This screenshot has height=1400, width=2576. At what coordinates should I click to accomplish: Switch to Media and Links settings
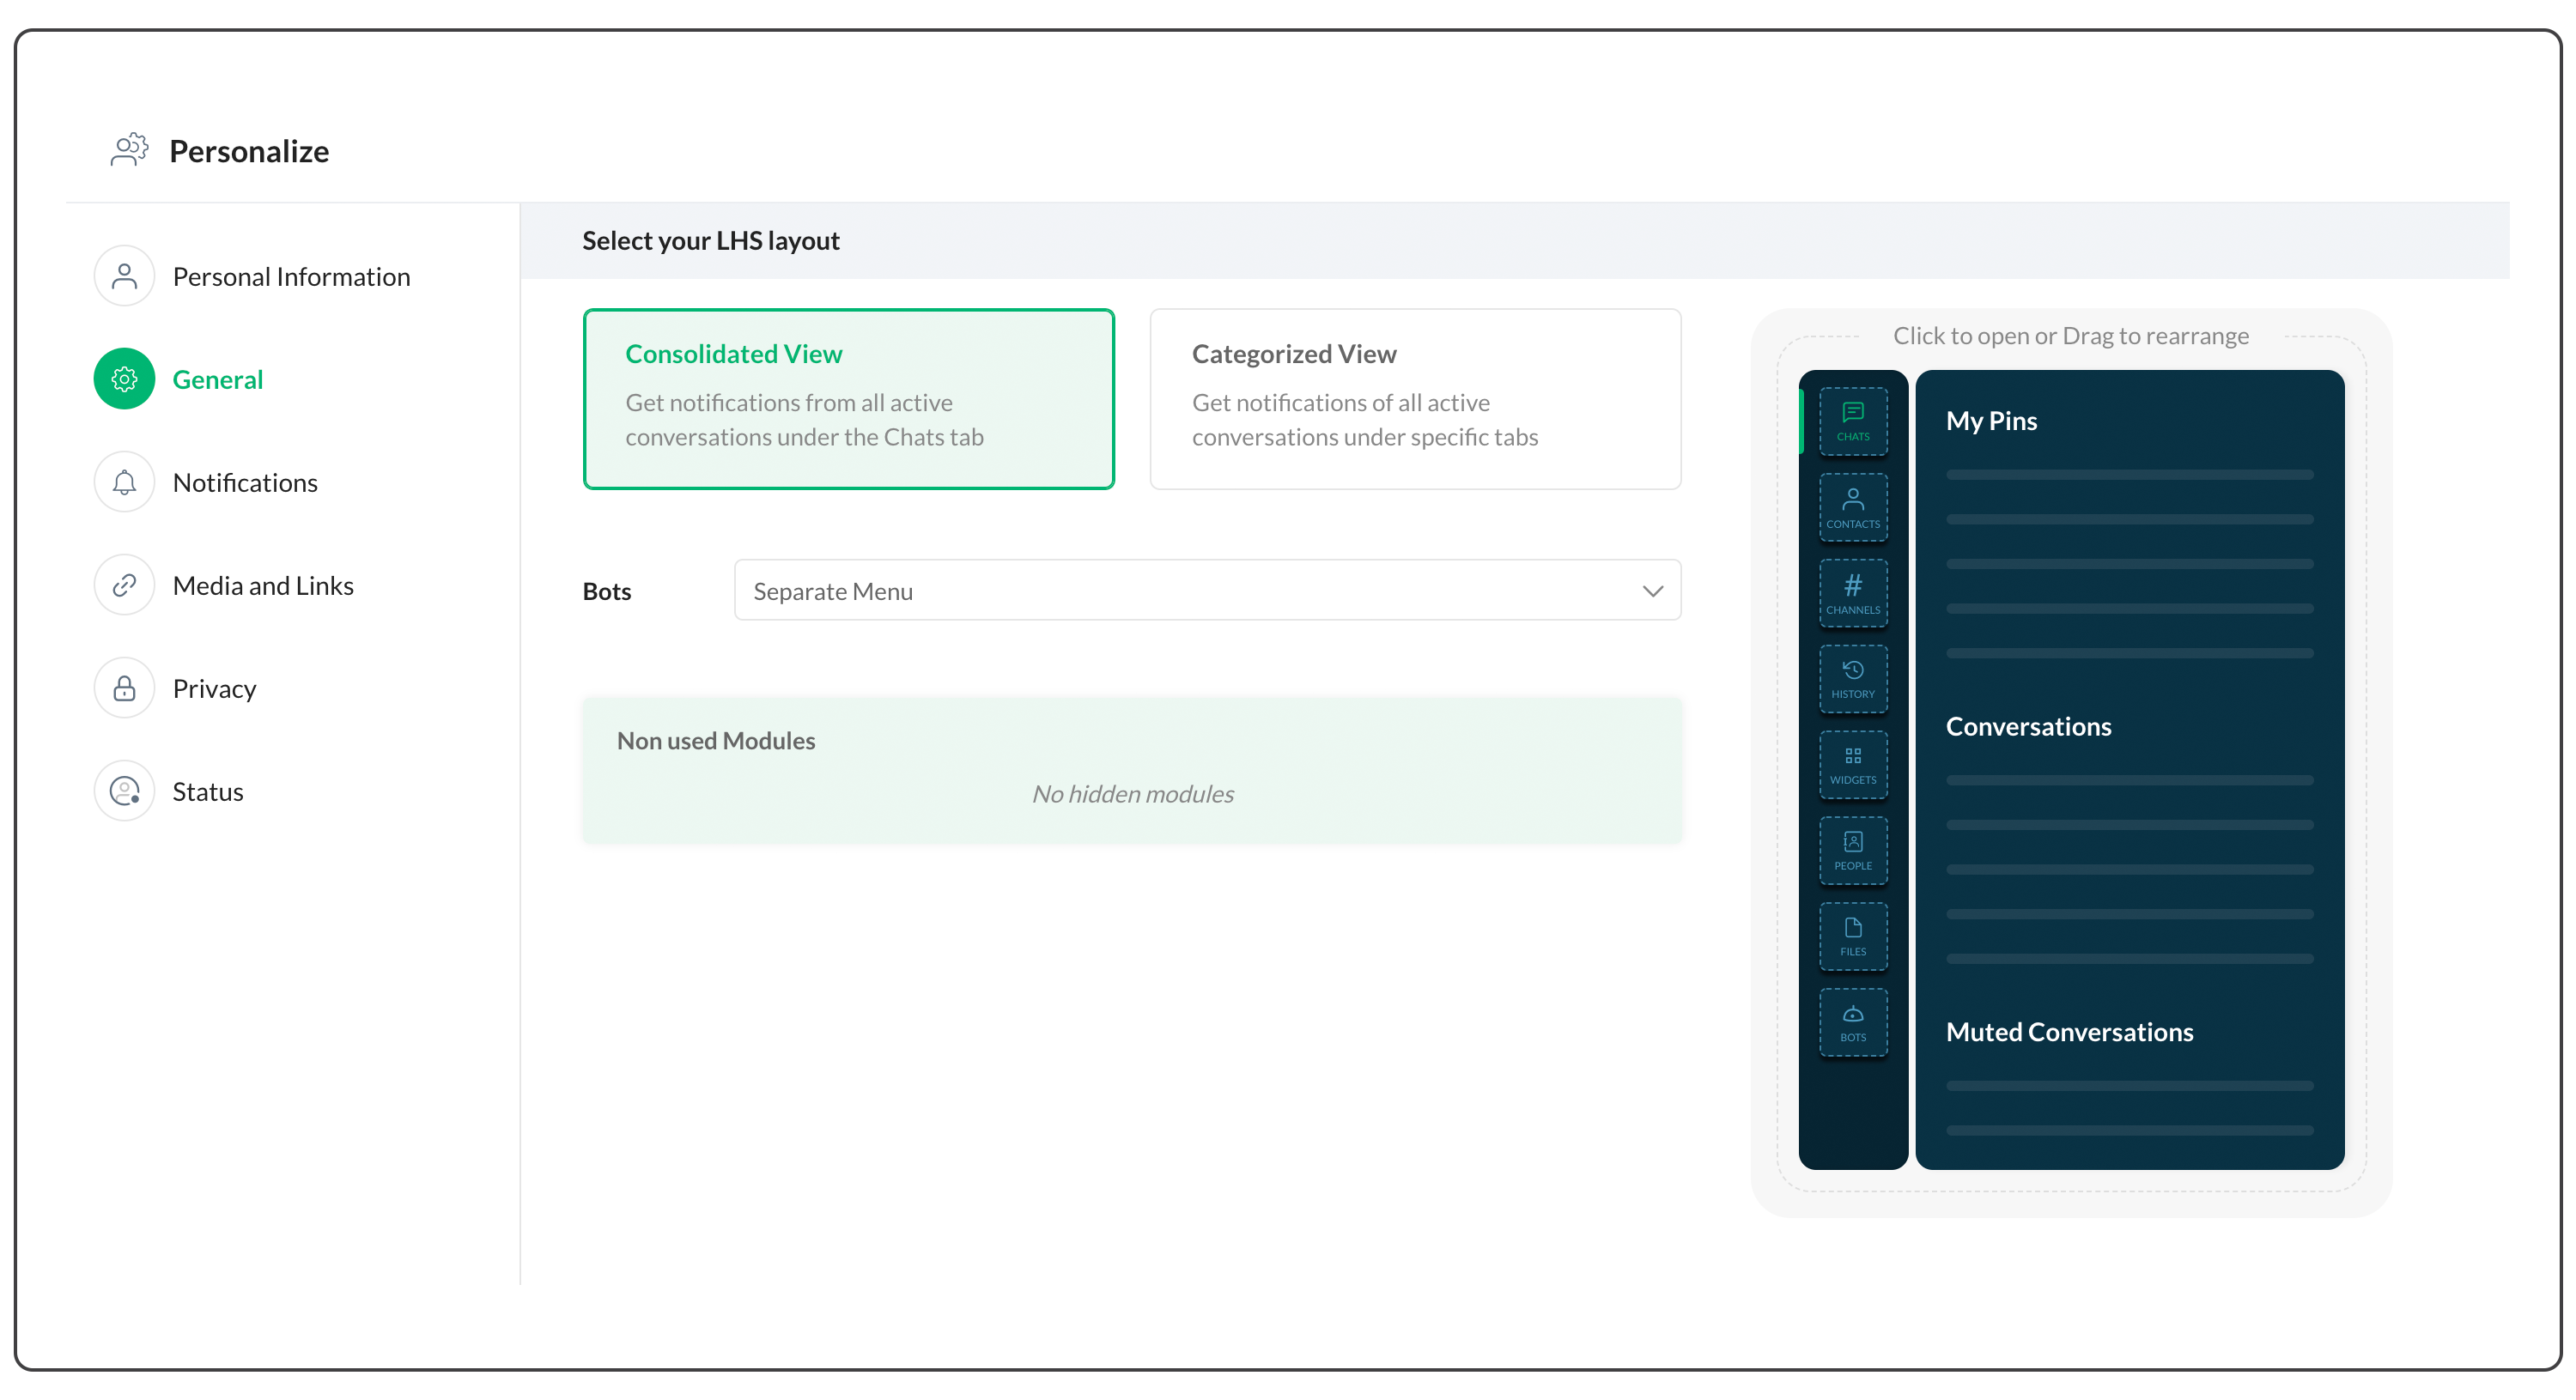pyautogui.click(x=263, y=586)
